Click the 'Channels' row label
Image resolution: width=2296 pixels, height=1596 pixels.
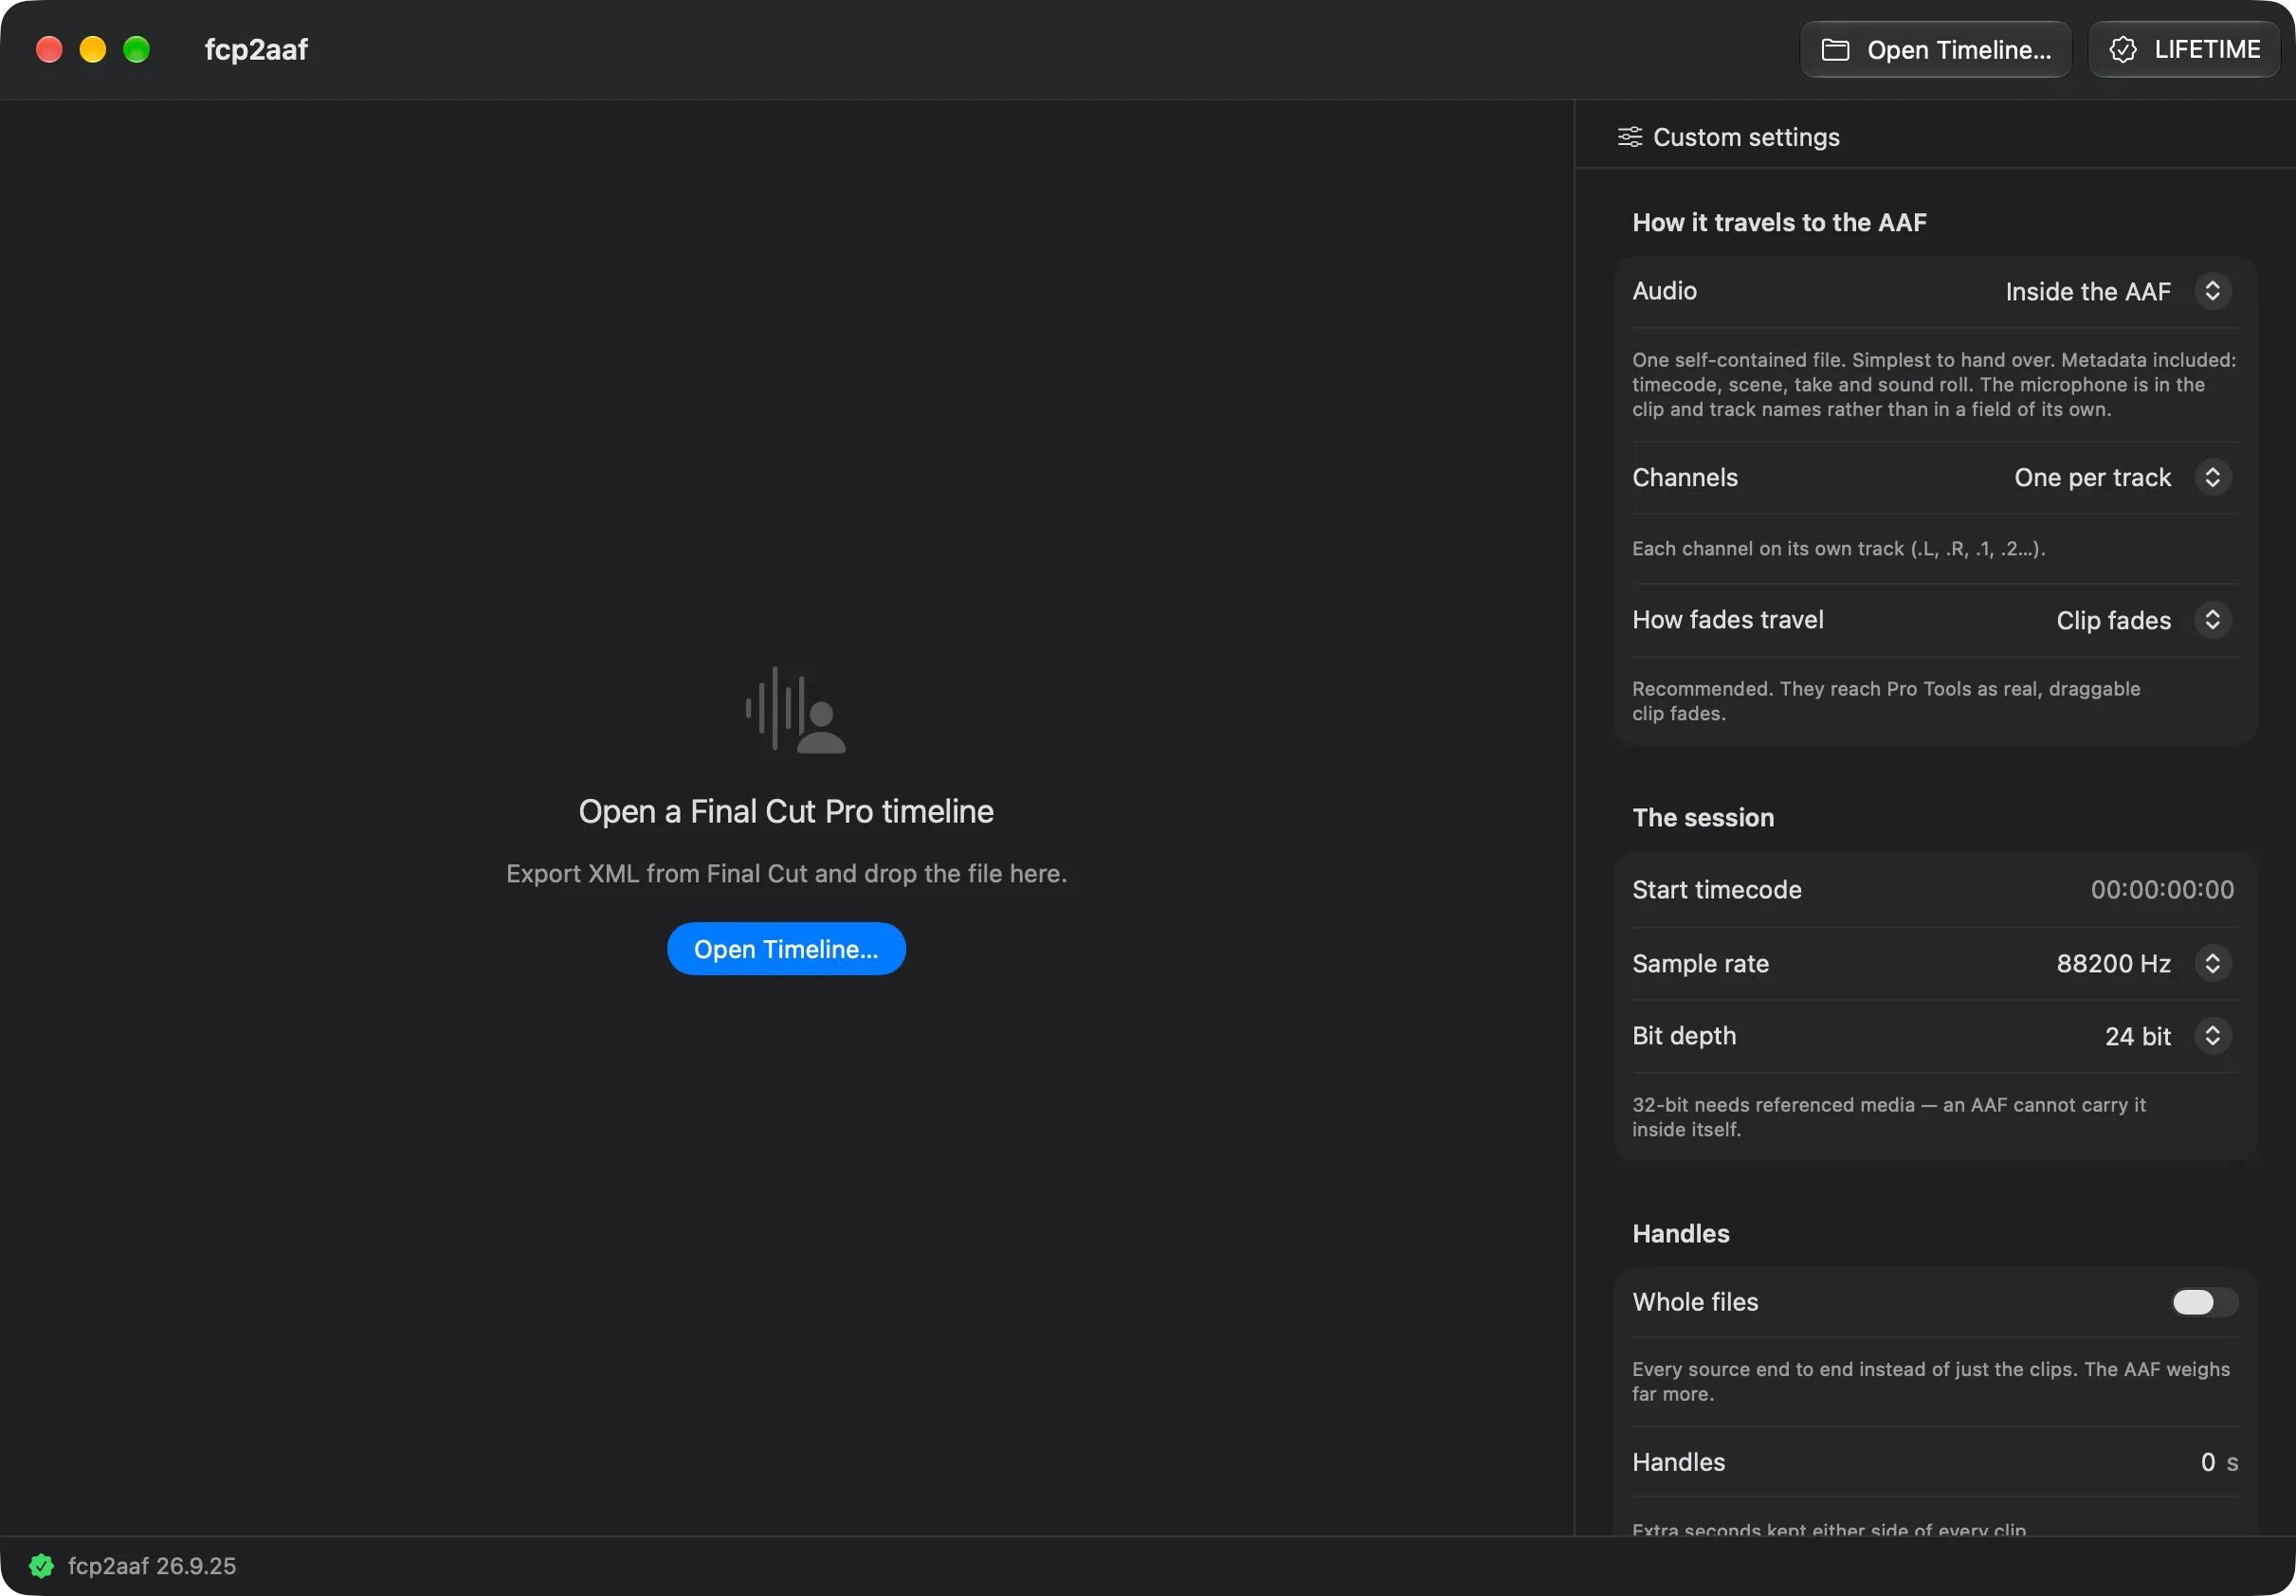coord(1685,477)
